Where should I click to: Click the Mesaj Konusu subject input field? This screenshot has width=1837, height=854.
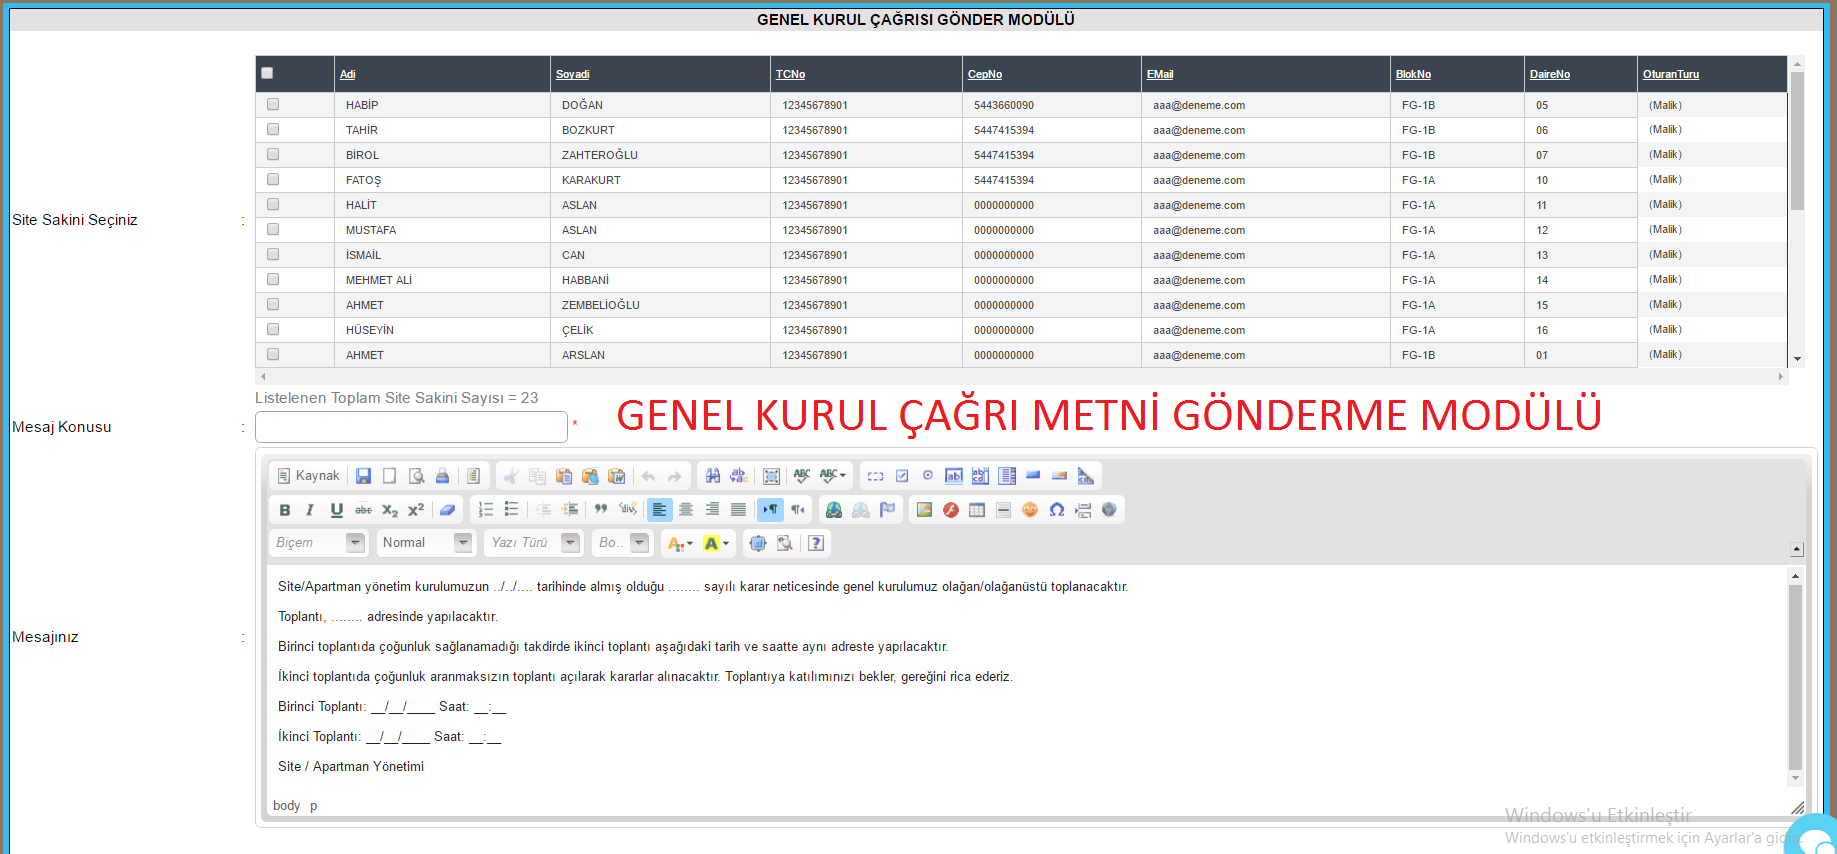[411, 427]
